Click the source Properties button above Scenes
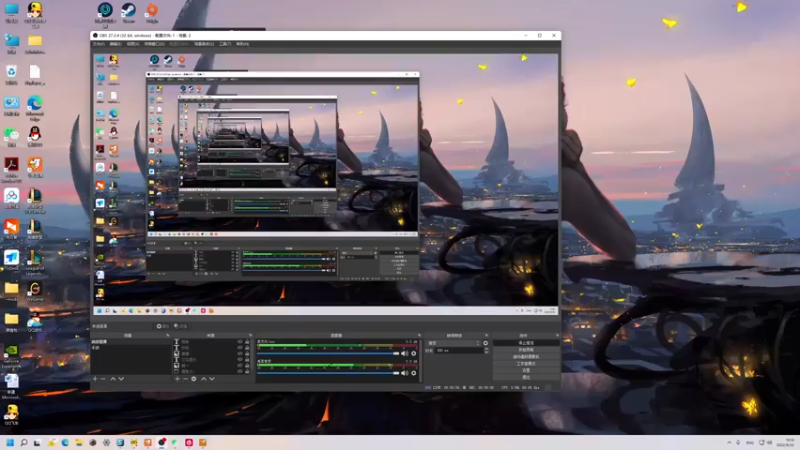This screenshot has height=450, width=800. [163, 326]
